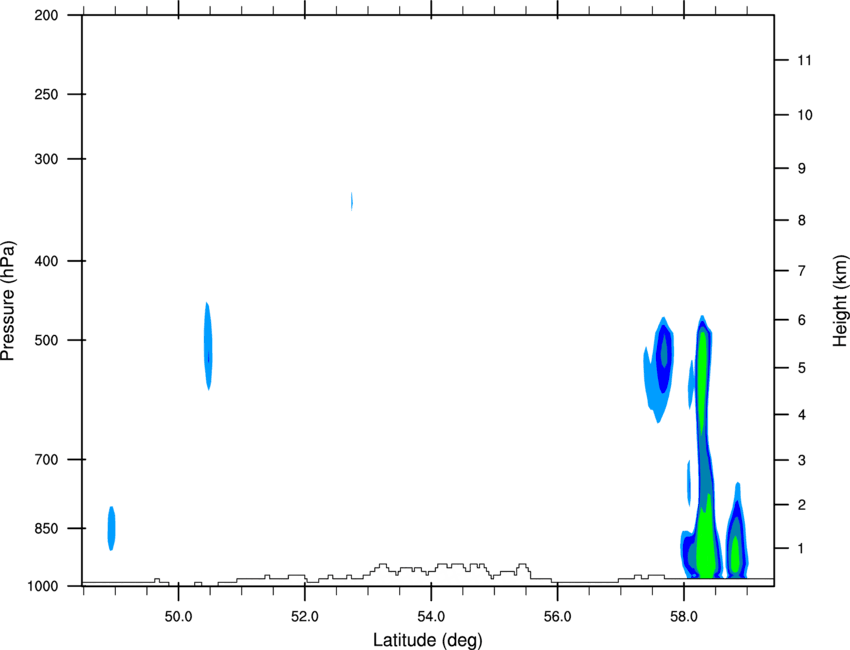Click height tick label 5

click(x=802, y=368)
